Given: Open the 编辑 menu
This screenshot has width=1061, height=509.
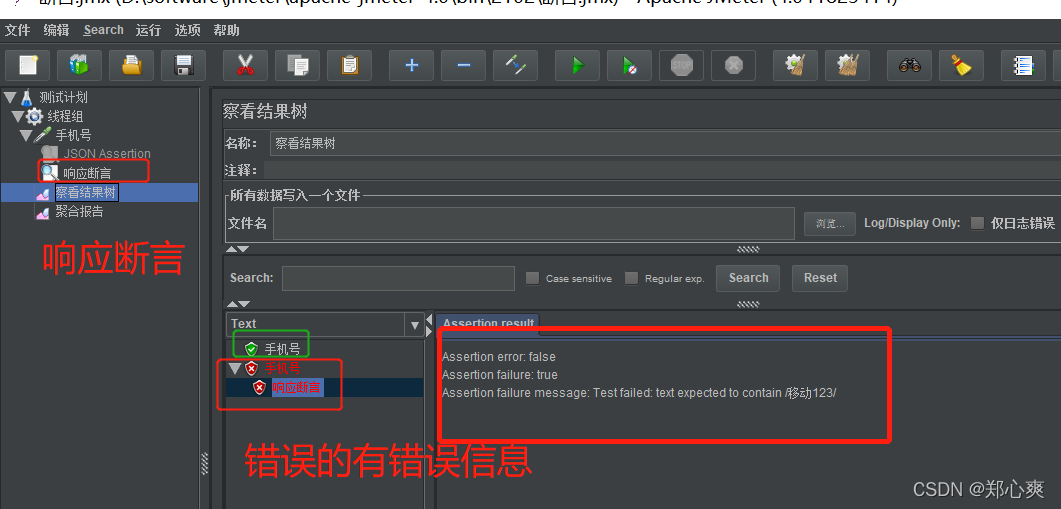Looking at the screenshot, I should click(56, 30).
